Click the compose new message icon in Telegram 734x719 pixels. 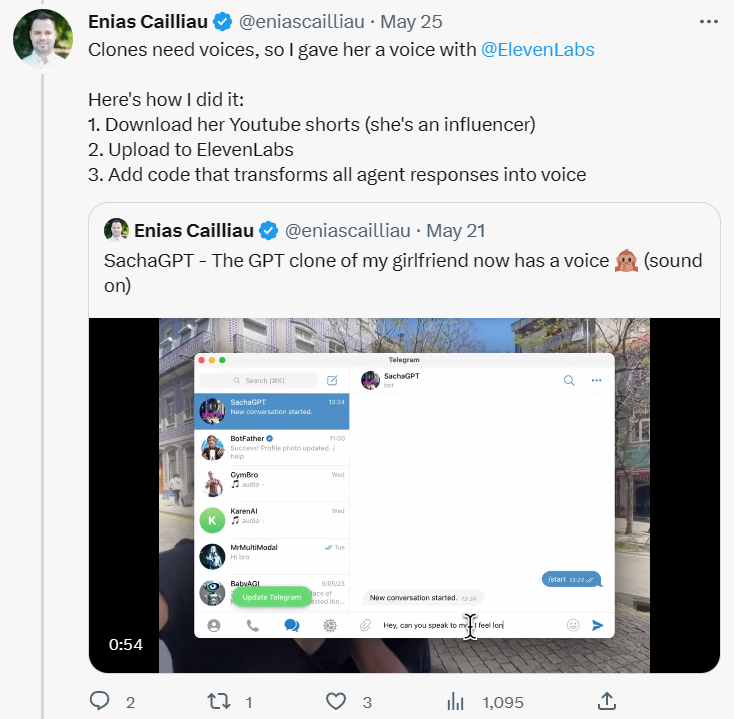pyautogui.click(x=332, y=381)
